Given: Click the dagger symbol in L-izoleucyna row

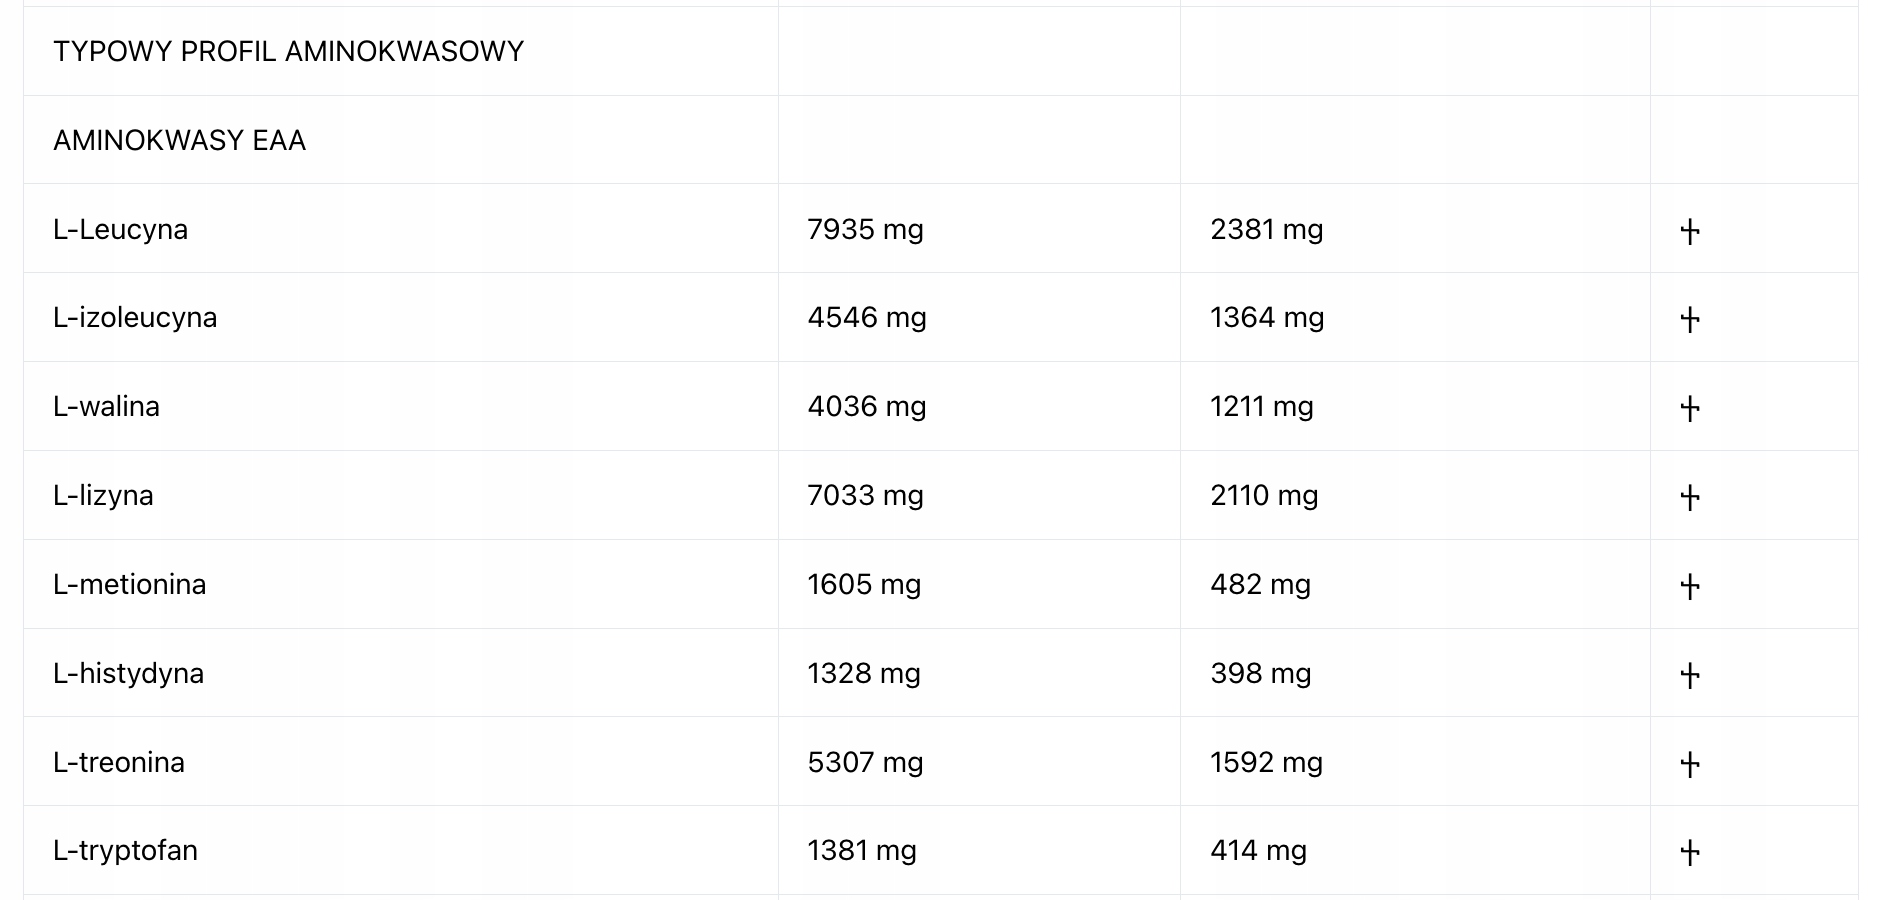Looking at the screenshot, I should 1690,320.
